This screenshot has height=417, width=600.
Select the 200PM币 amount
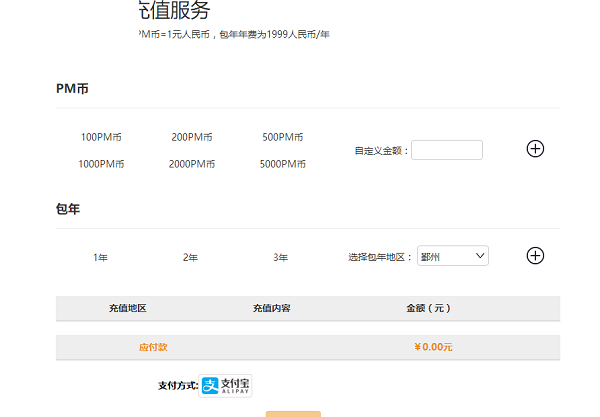coord(191,137)
